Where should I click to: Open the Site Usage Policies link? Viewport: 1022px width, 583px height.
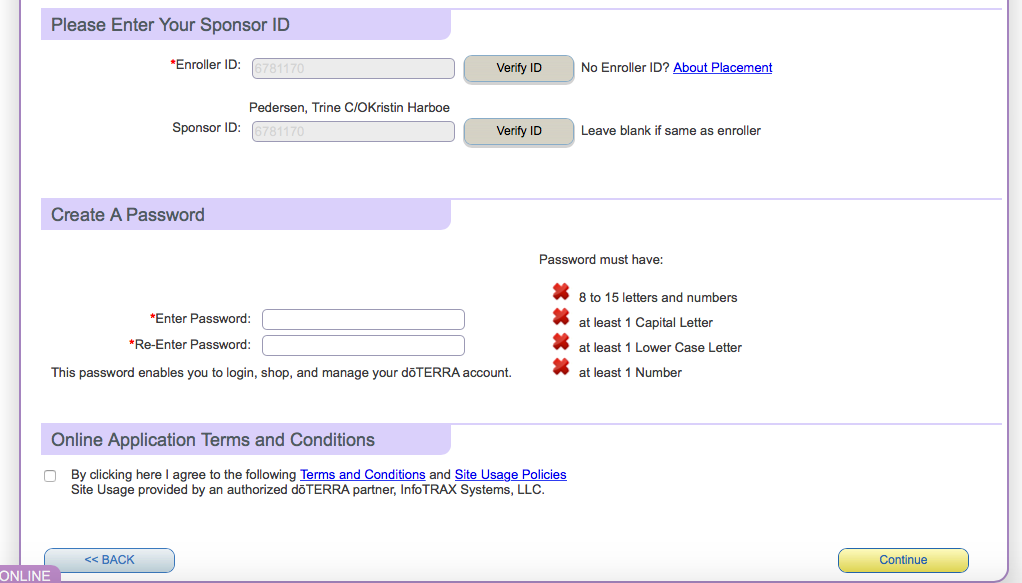[x=510, y=475]
